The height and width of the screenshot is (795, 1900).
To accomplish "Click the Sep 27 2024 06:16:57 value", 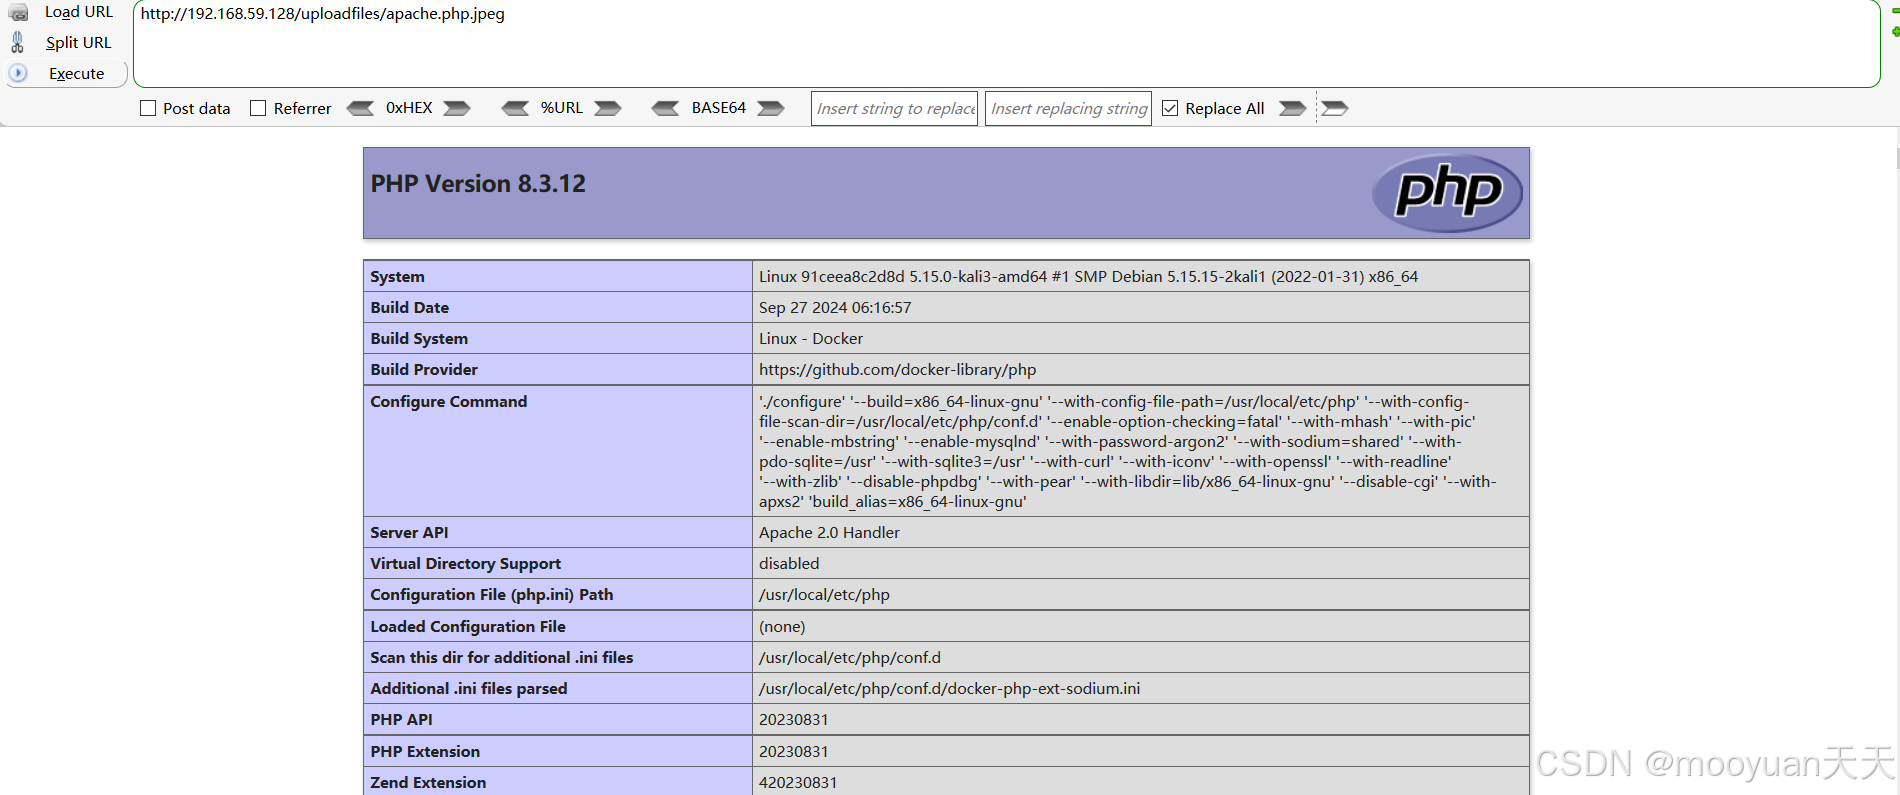I will (x=835, y=308).
